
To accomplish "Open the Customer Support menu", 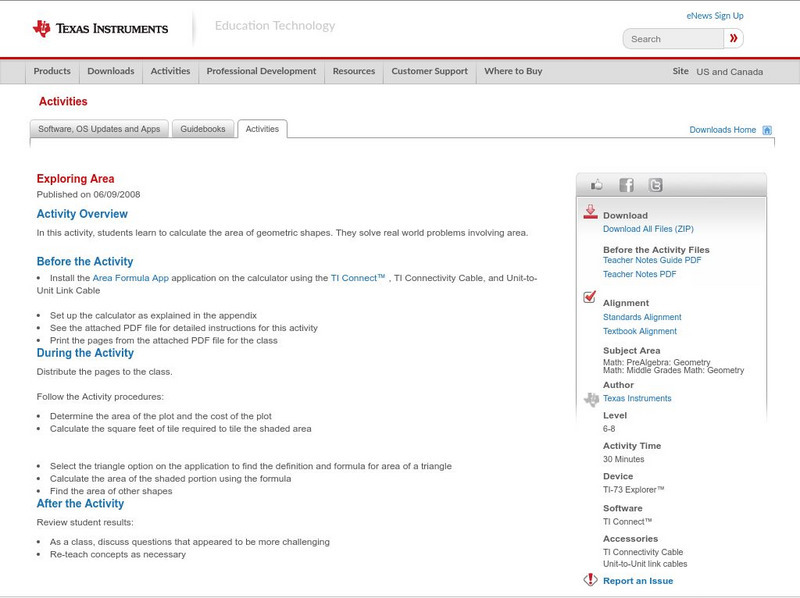I will 429,72.
